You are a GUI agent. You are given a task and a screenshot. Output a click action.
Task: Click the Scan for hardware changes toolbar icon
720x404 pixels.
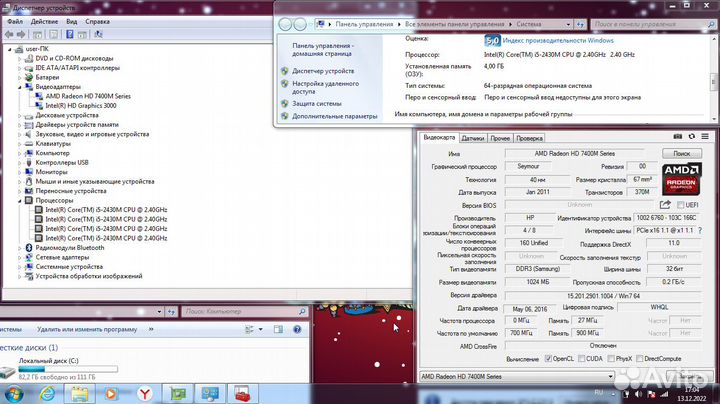coord(98,34)
